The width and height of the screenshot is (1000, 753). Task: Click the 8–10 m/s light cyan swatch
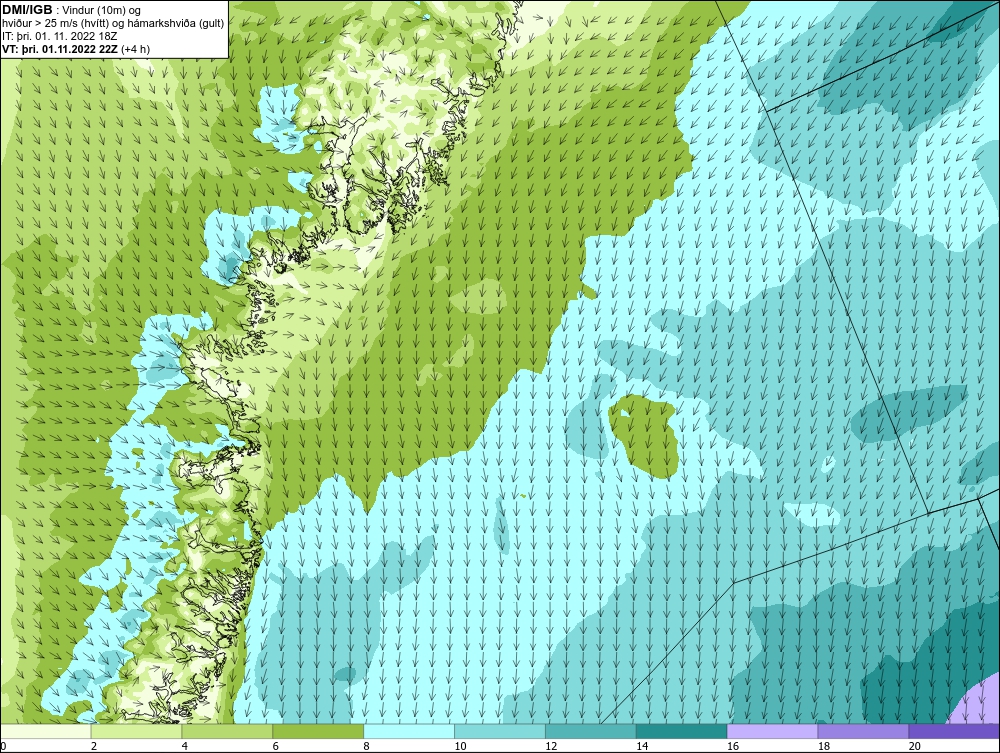pos(409,731)
